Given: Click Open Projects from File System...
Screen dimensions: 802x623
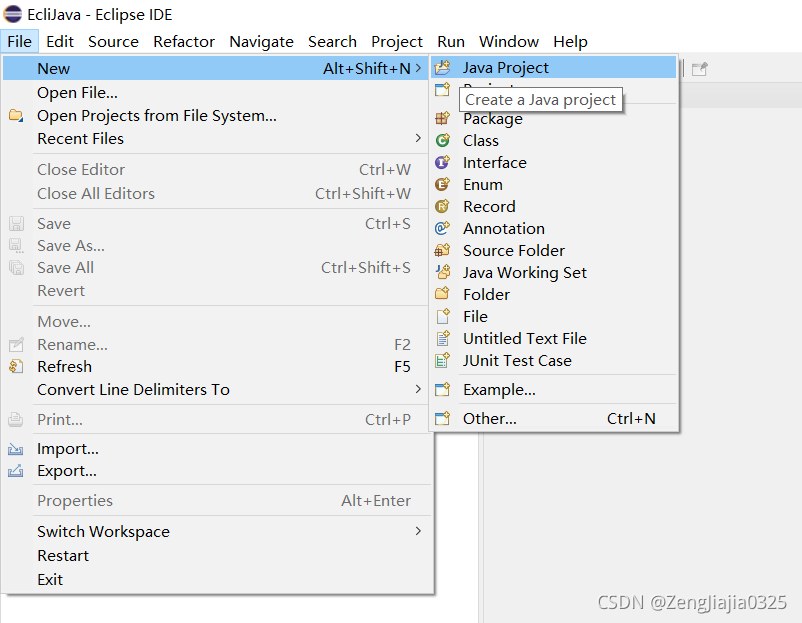Looking at the screenshot, I should point(215,116).
